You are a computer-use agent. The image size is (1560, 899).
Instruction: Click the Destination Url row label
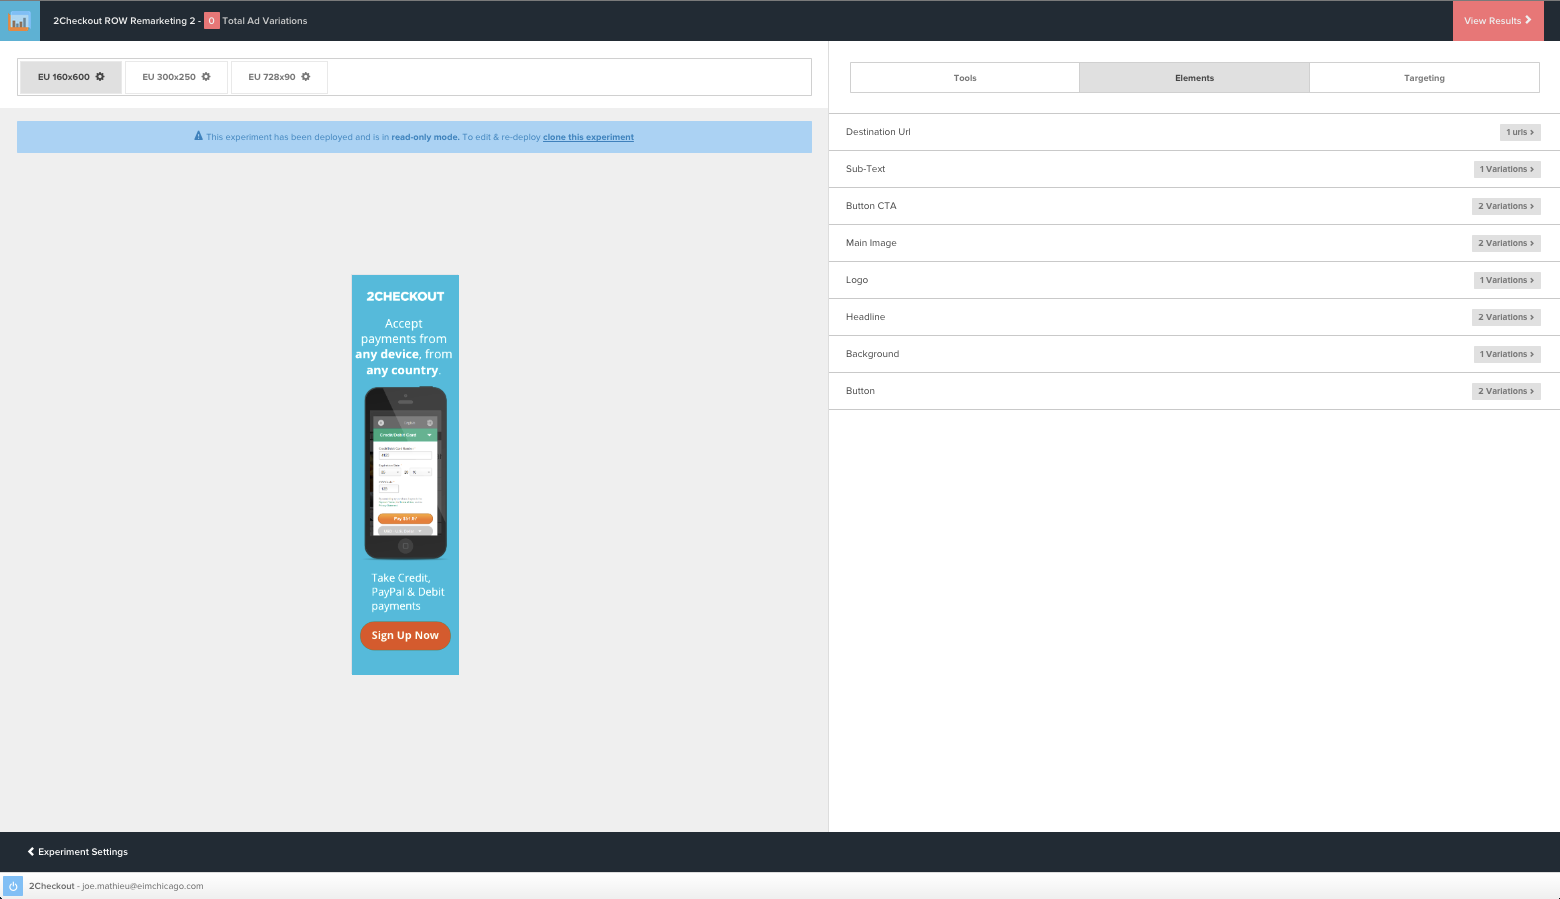click(878, 132)
